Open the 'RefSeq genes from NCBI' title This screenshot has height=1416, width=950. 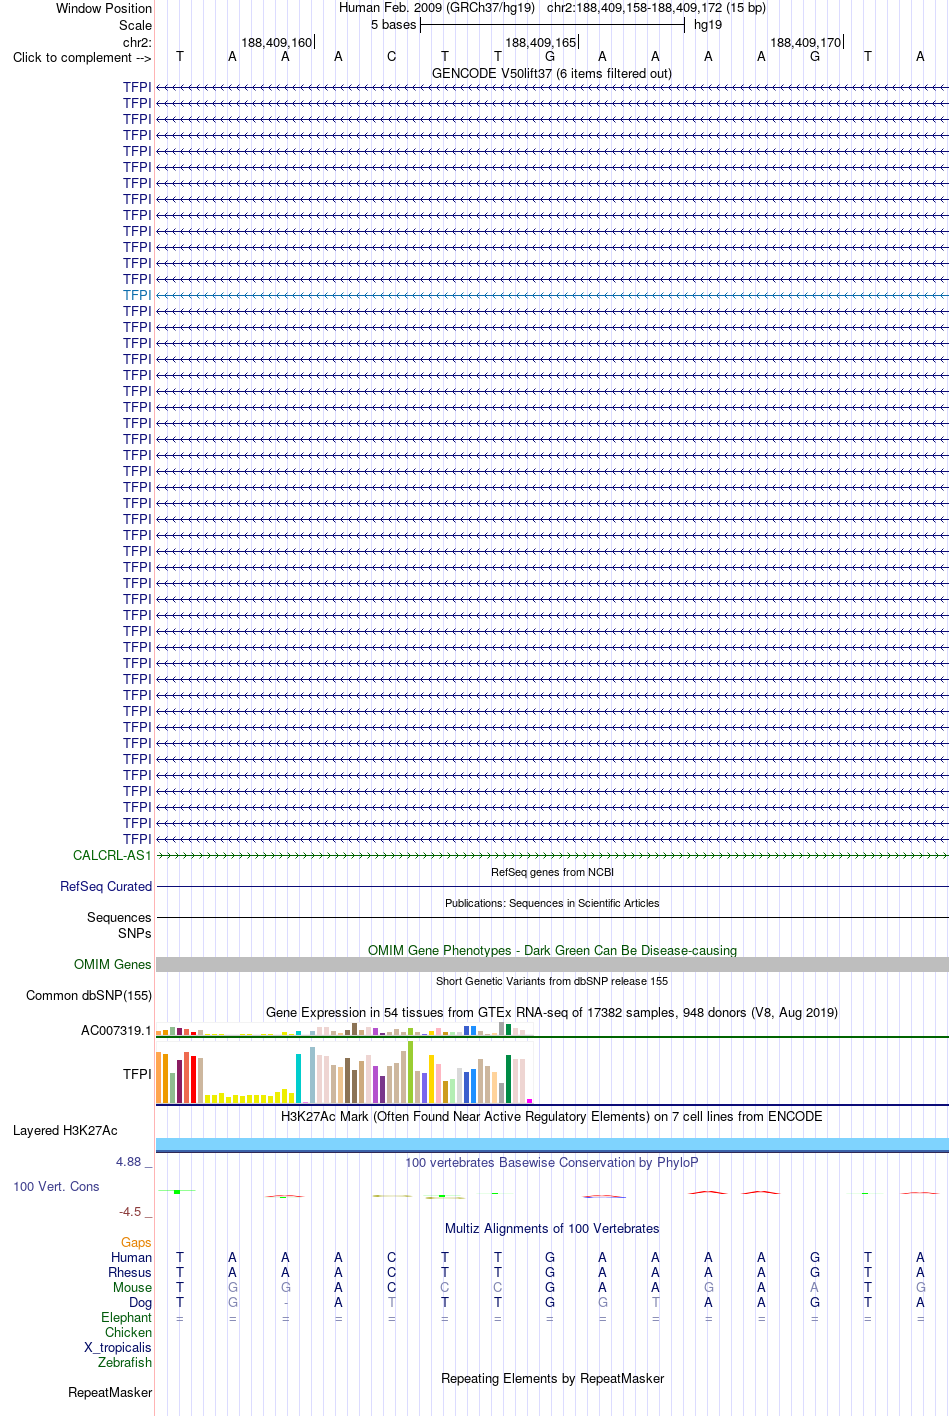552,872
